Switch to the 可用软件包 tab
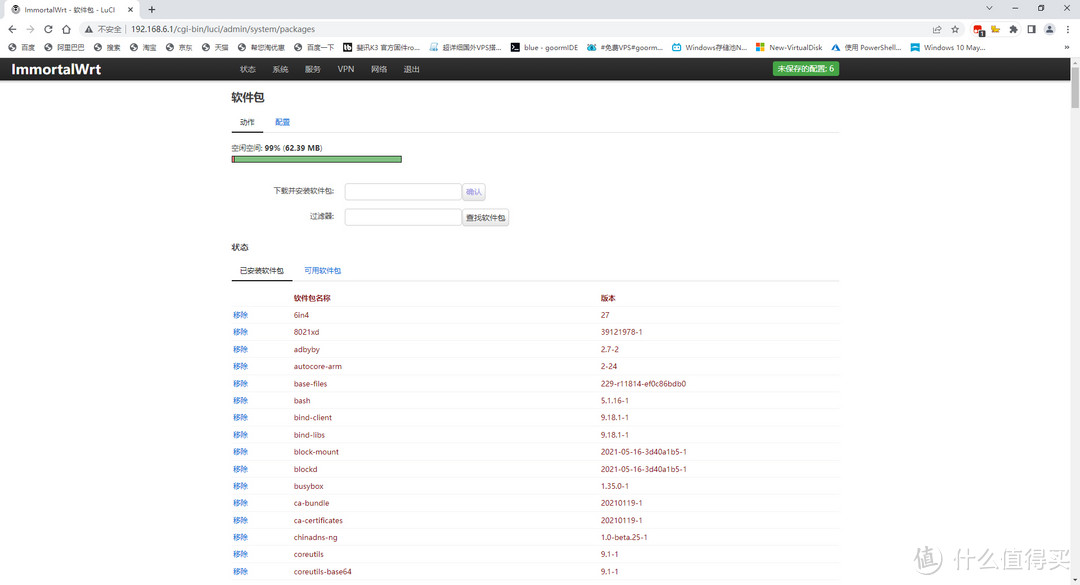 [x=322, y=271]
